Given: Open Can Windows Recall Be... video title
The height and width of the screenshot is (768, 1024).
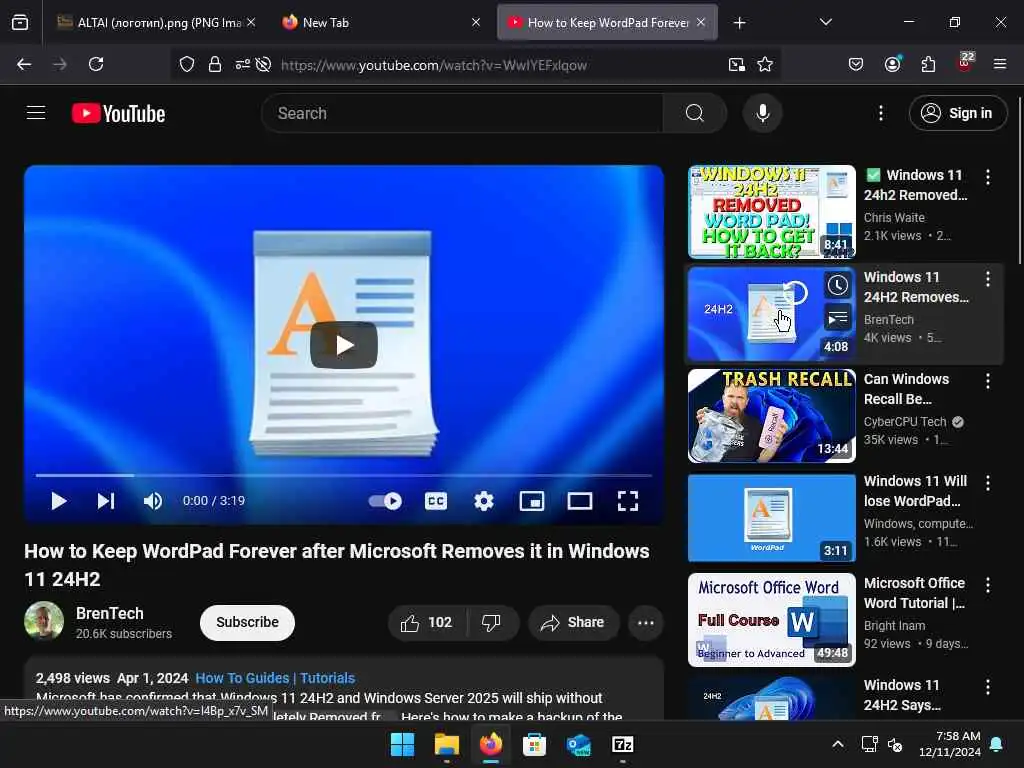Looking at the screenshot, I should [906, 389].
